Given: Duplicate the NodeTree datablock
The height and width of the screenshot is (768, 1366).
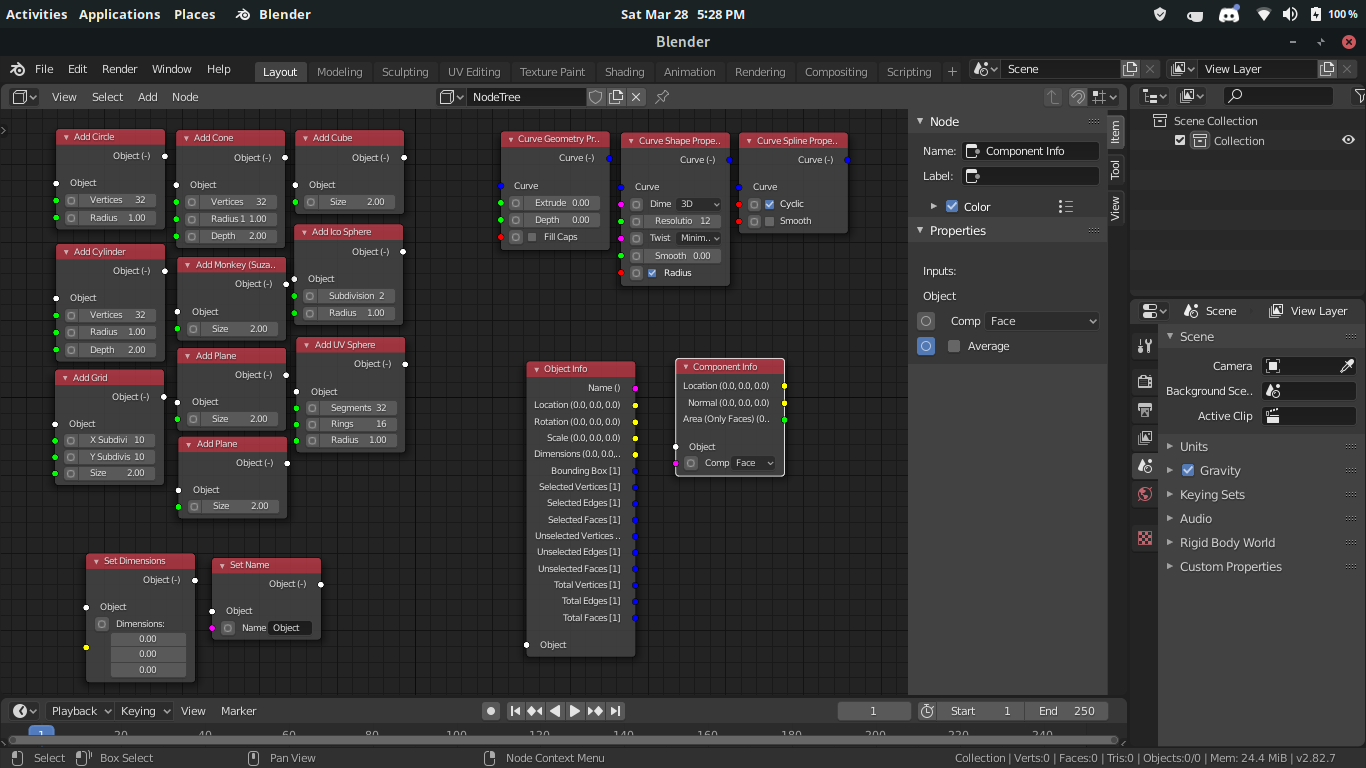Looking at the screenshot, I should 616,97.
